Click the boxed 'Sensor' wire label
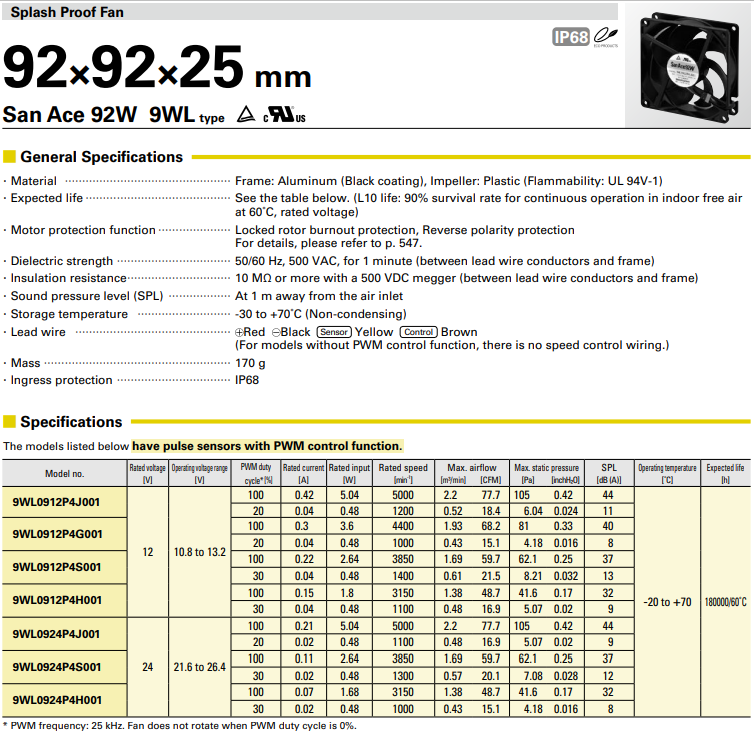This screenshot has height=735, width=754. pyautogui.click(x=333, y=332)
